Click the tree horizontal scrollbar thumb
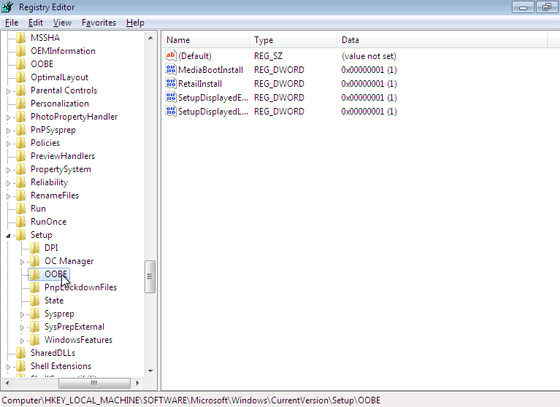Viewport: 560px width, 407px height. coord(94,383)
